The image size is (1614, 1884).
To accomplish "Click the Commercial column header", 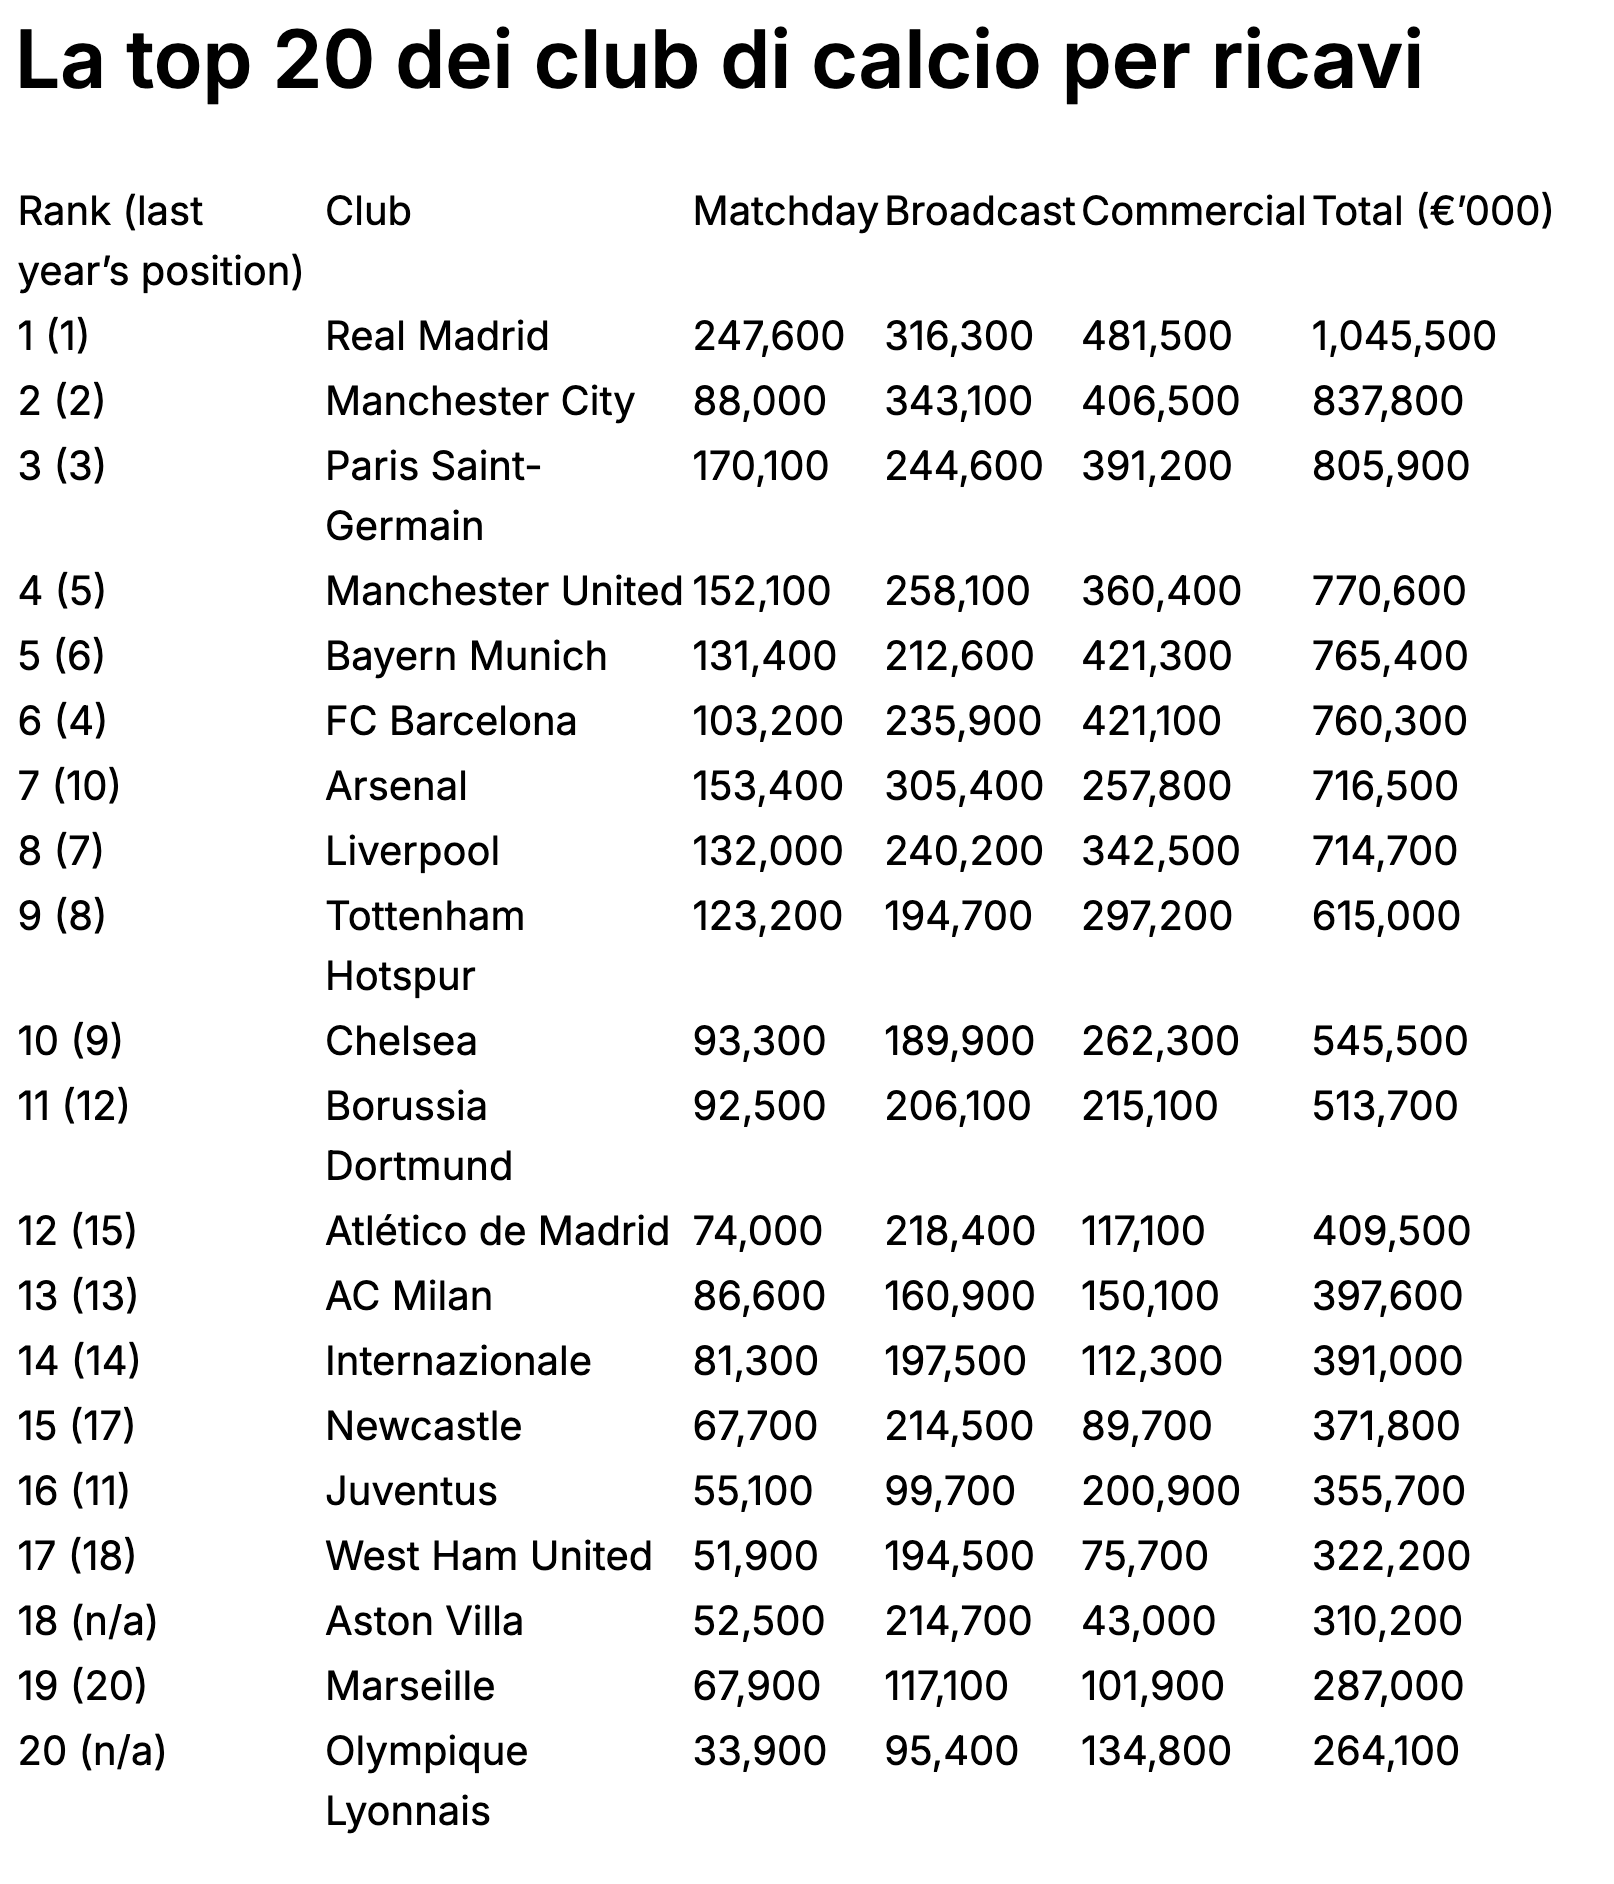I will (x=1193, y=211).
